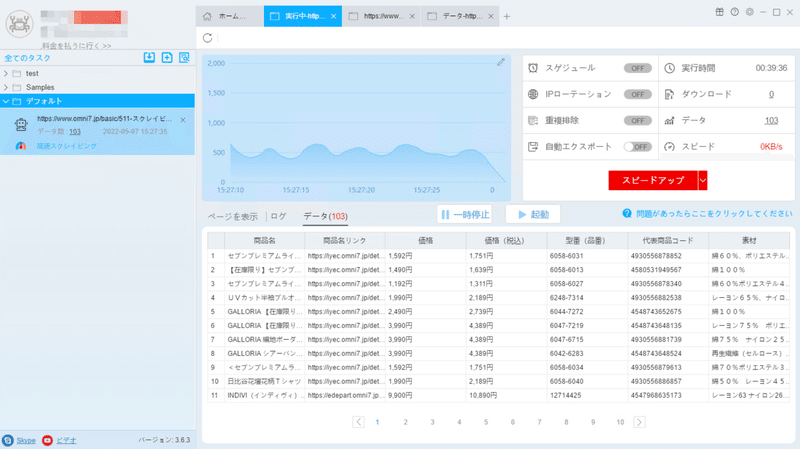Click the schedule alarm clock icon
800x449 pixels.
[x=533, y=68]
